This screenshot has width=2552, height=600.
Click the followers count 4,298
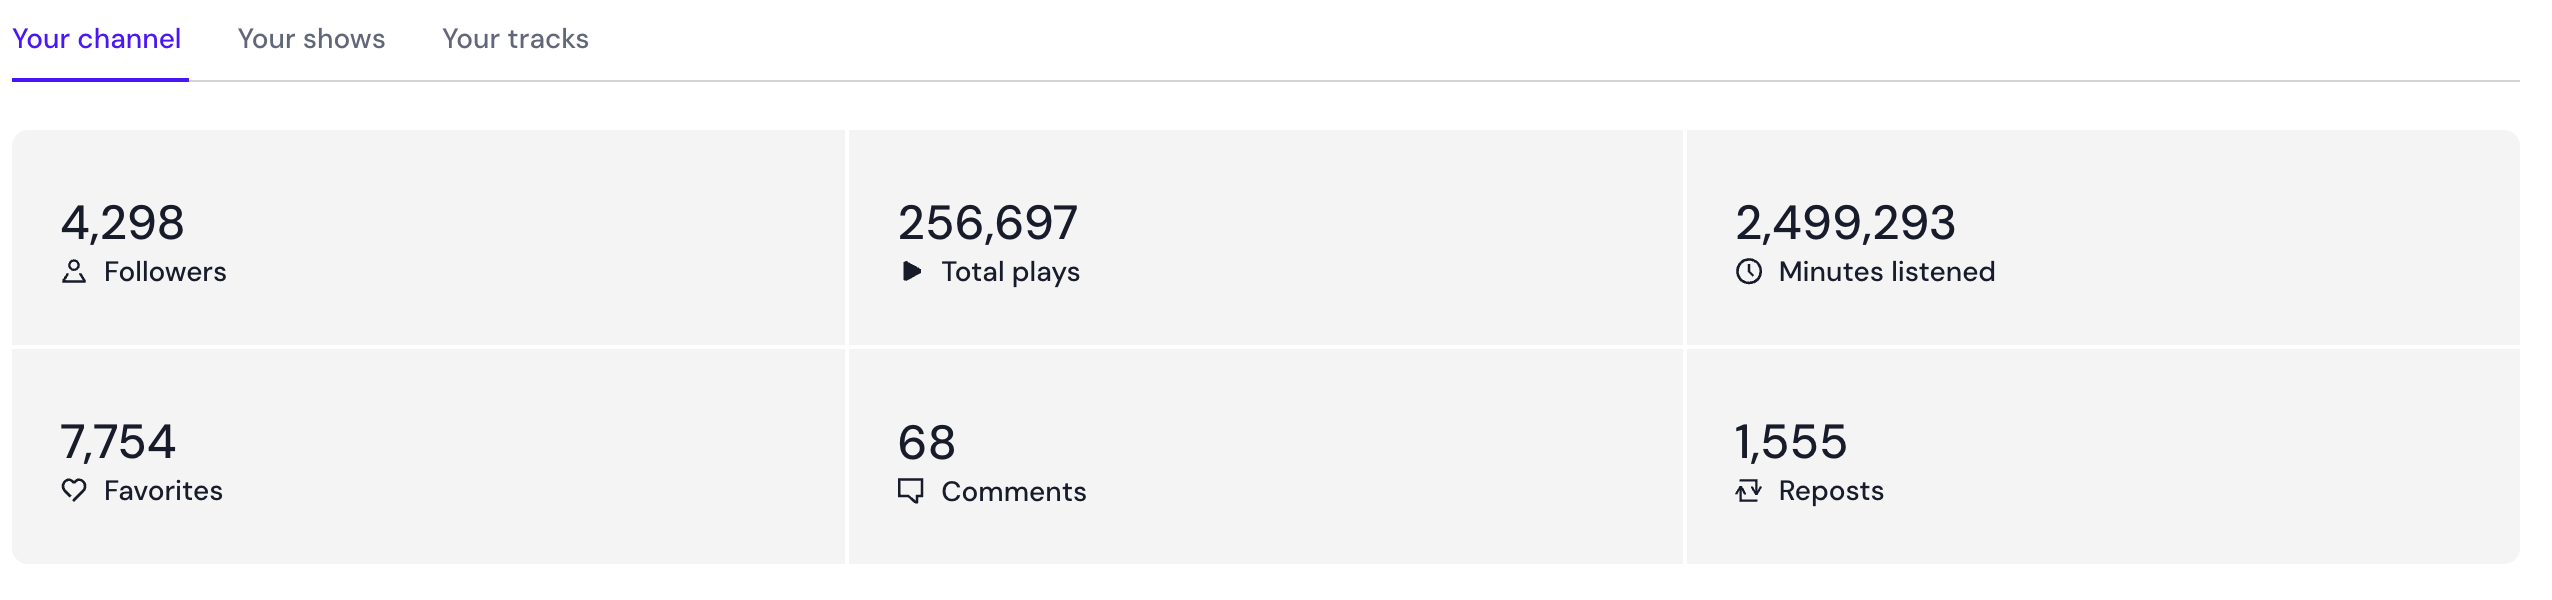(x=123, y=223)
